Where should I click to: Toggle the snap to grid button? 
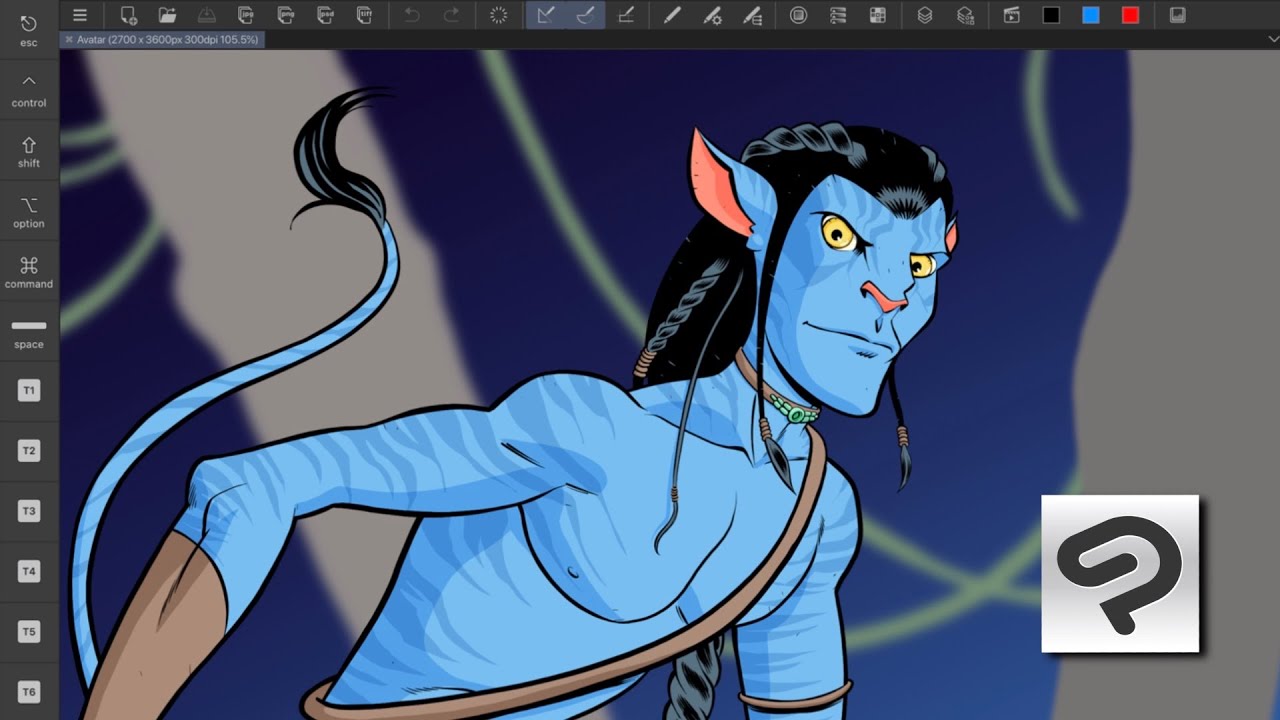point(626,15)
